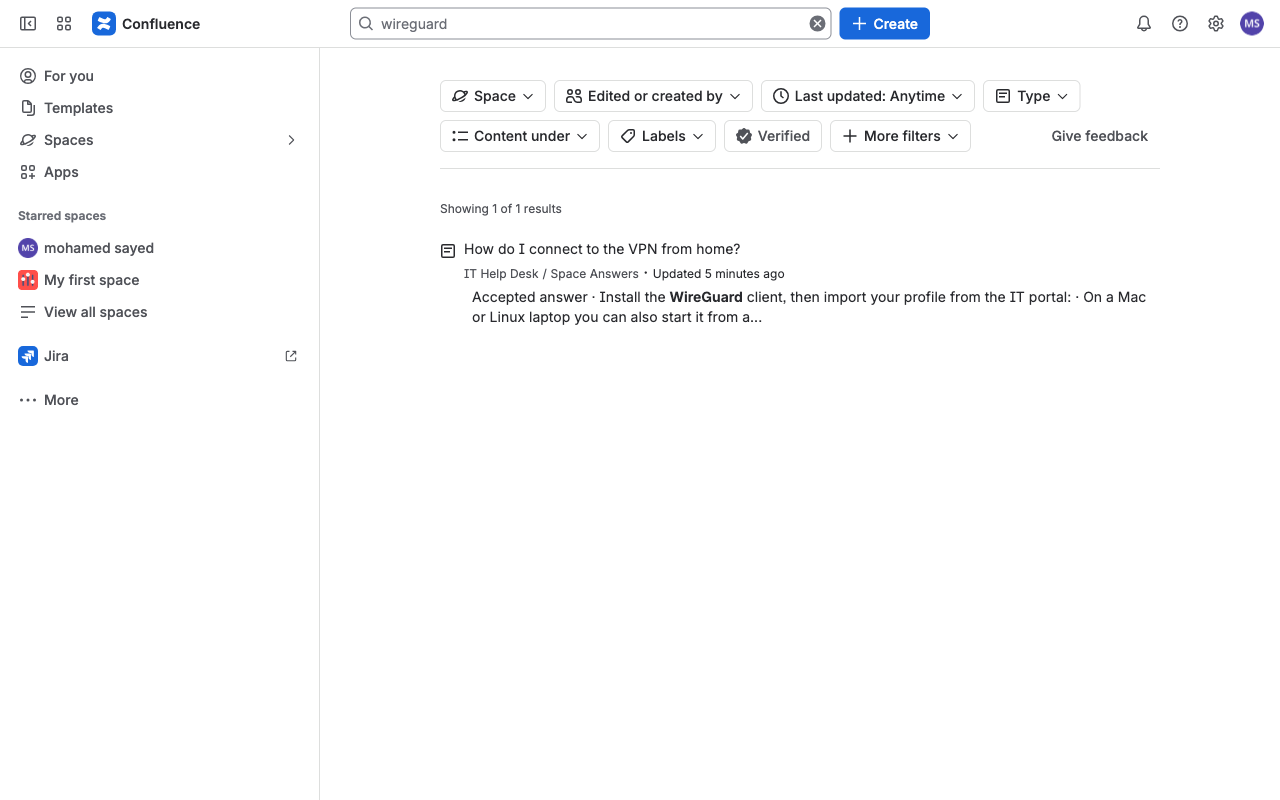Image resolution: width=1280 pixels, height=800 pixels.
Task: Open Apps in sidebar
Action: [x=160, y=172]
